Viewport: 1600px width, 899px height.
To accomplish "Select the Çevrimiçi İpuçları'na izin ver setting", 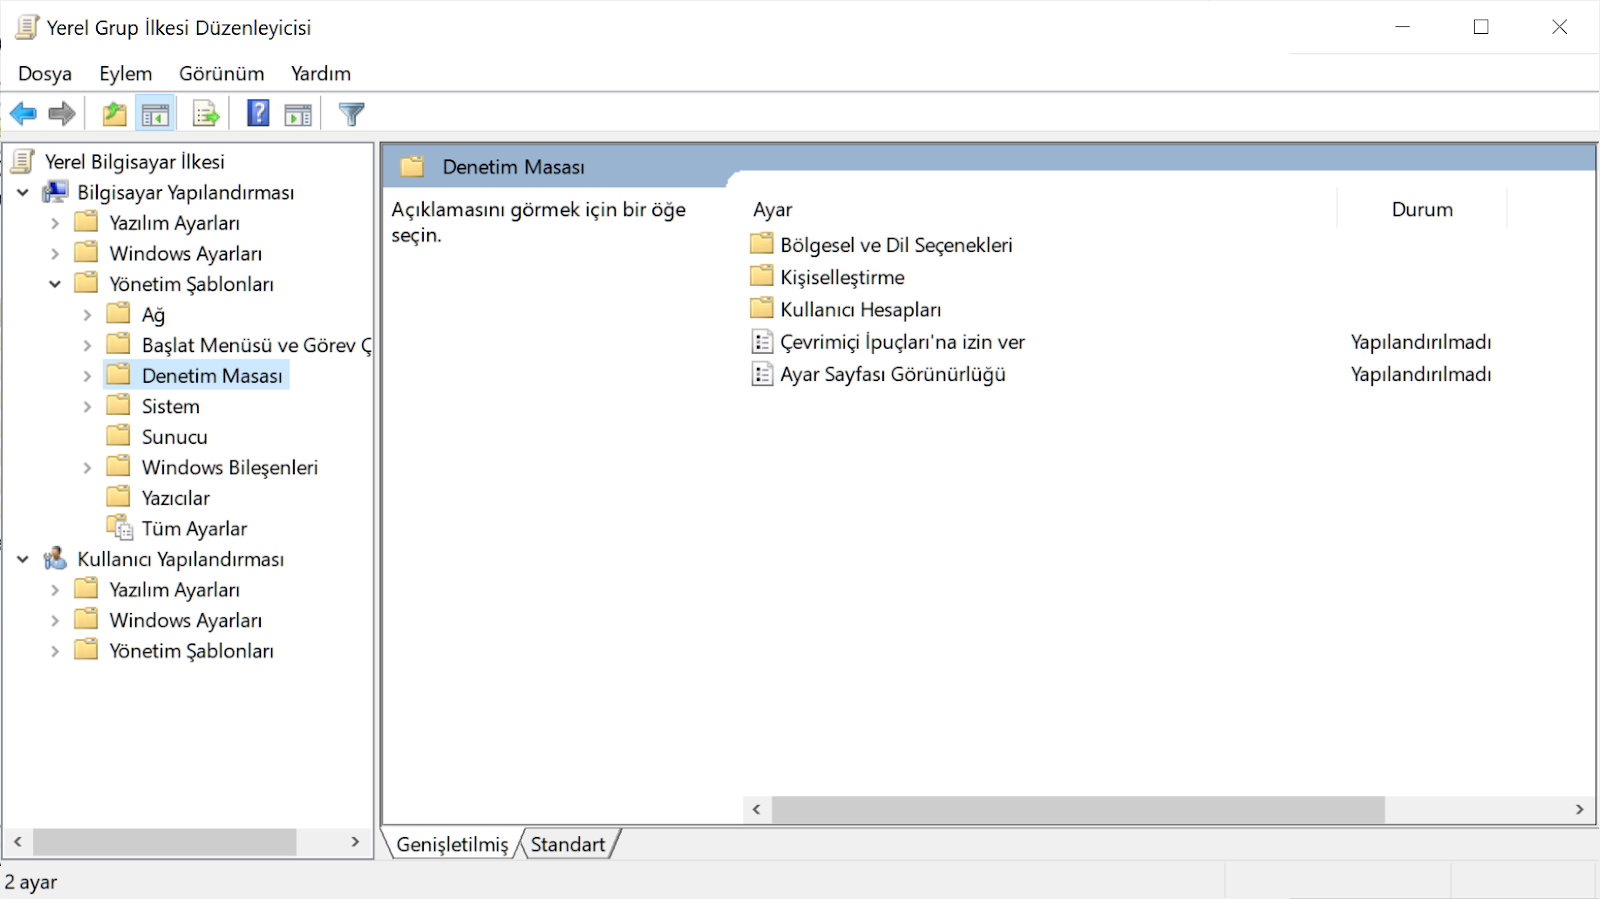I will coord(903,342).
